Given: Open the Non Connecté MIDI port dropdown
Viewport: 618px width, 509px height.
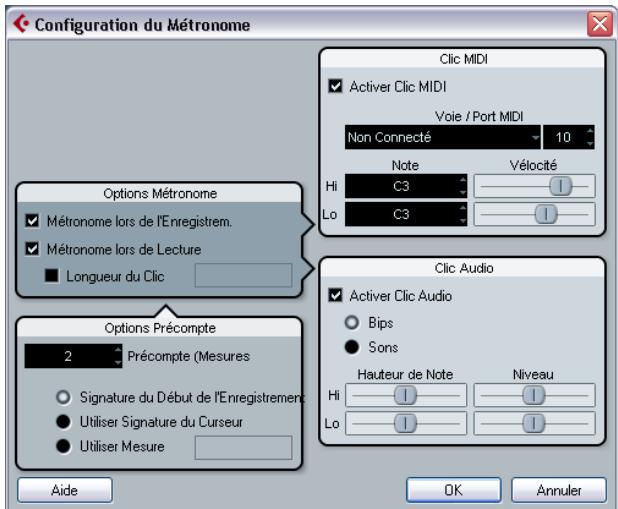Looking at the screenshot, I should 442,137.
